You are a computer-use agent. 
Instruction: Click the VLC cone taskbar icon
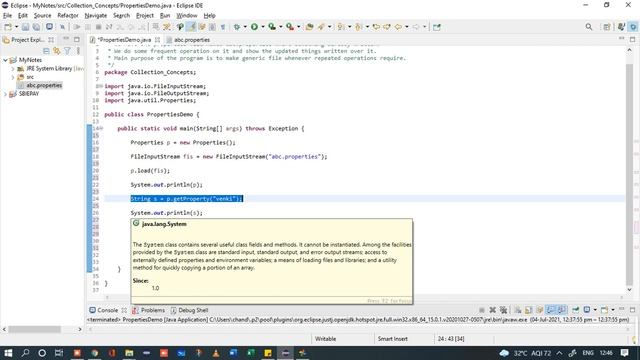216,353
